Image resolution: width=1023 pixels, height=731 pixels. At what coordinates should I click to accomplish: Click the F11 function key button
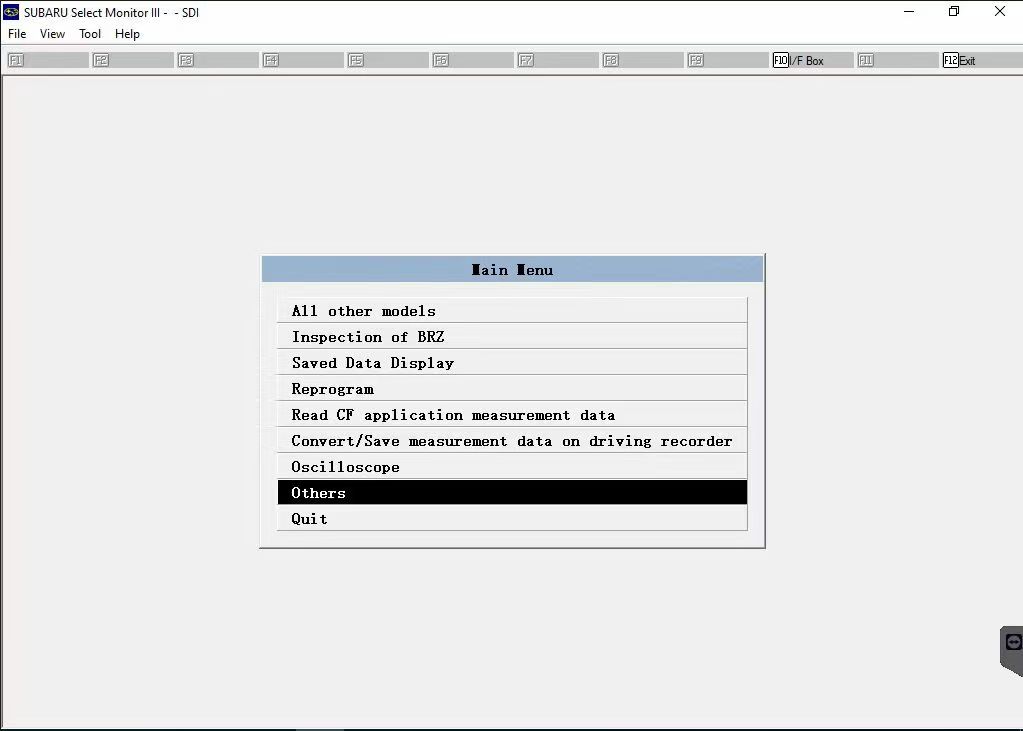(x=897, y=61)
